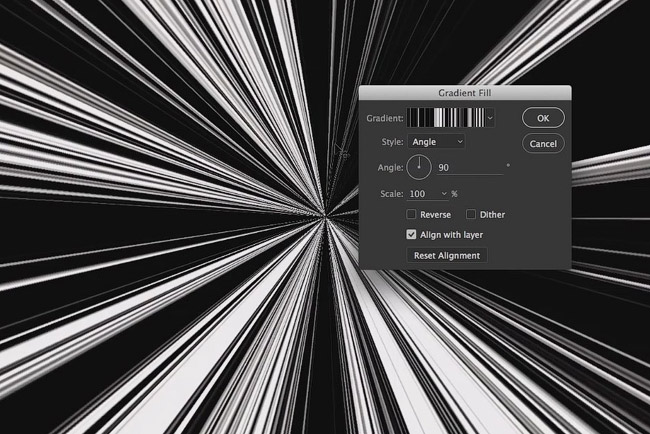The width and height of the screenshot is (650, 434).
Task: Open the Style dropdown set to Angle
Action: click(436, 142)
